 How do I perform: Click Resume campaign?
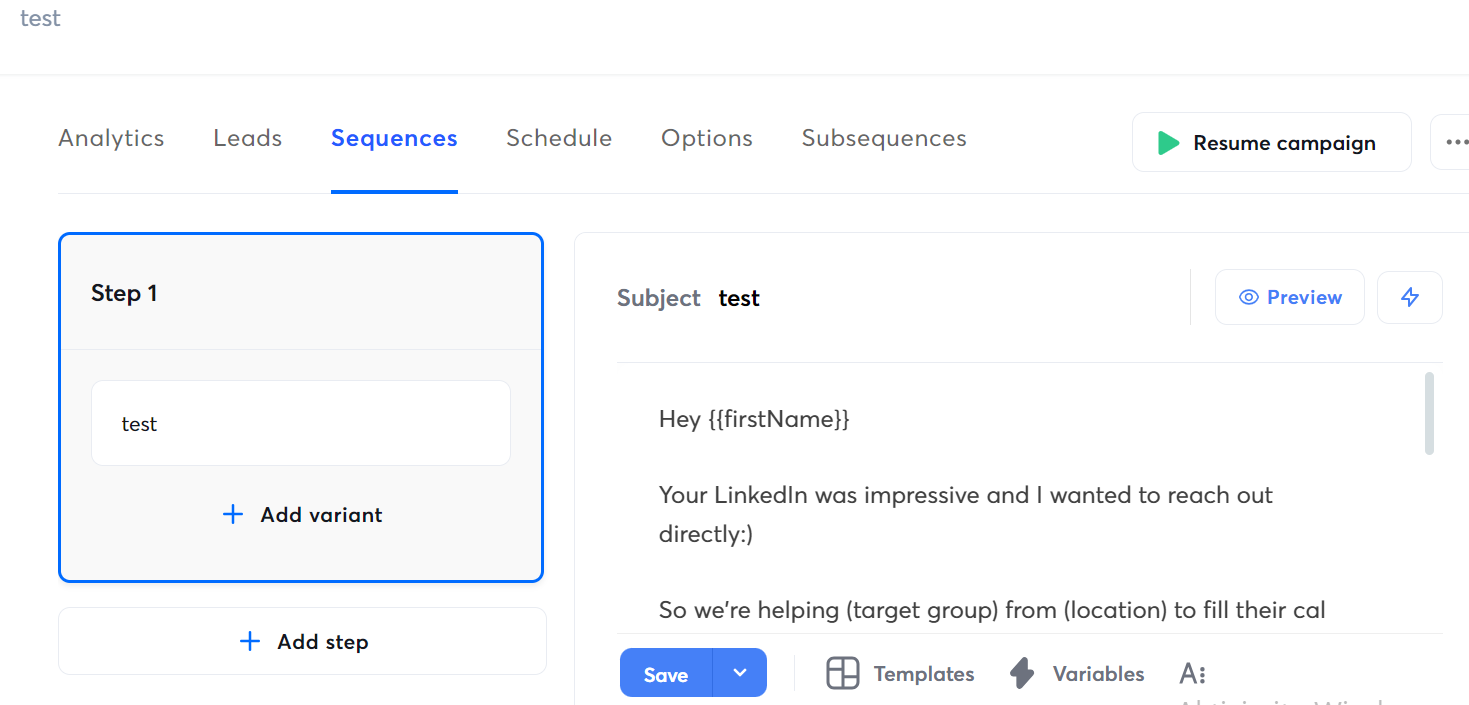coord(1284,142)
